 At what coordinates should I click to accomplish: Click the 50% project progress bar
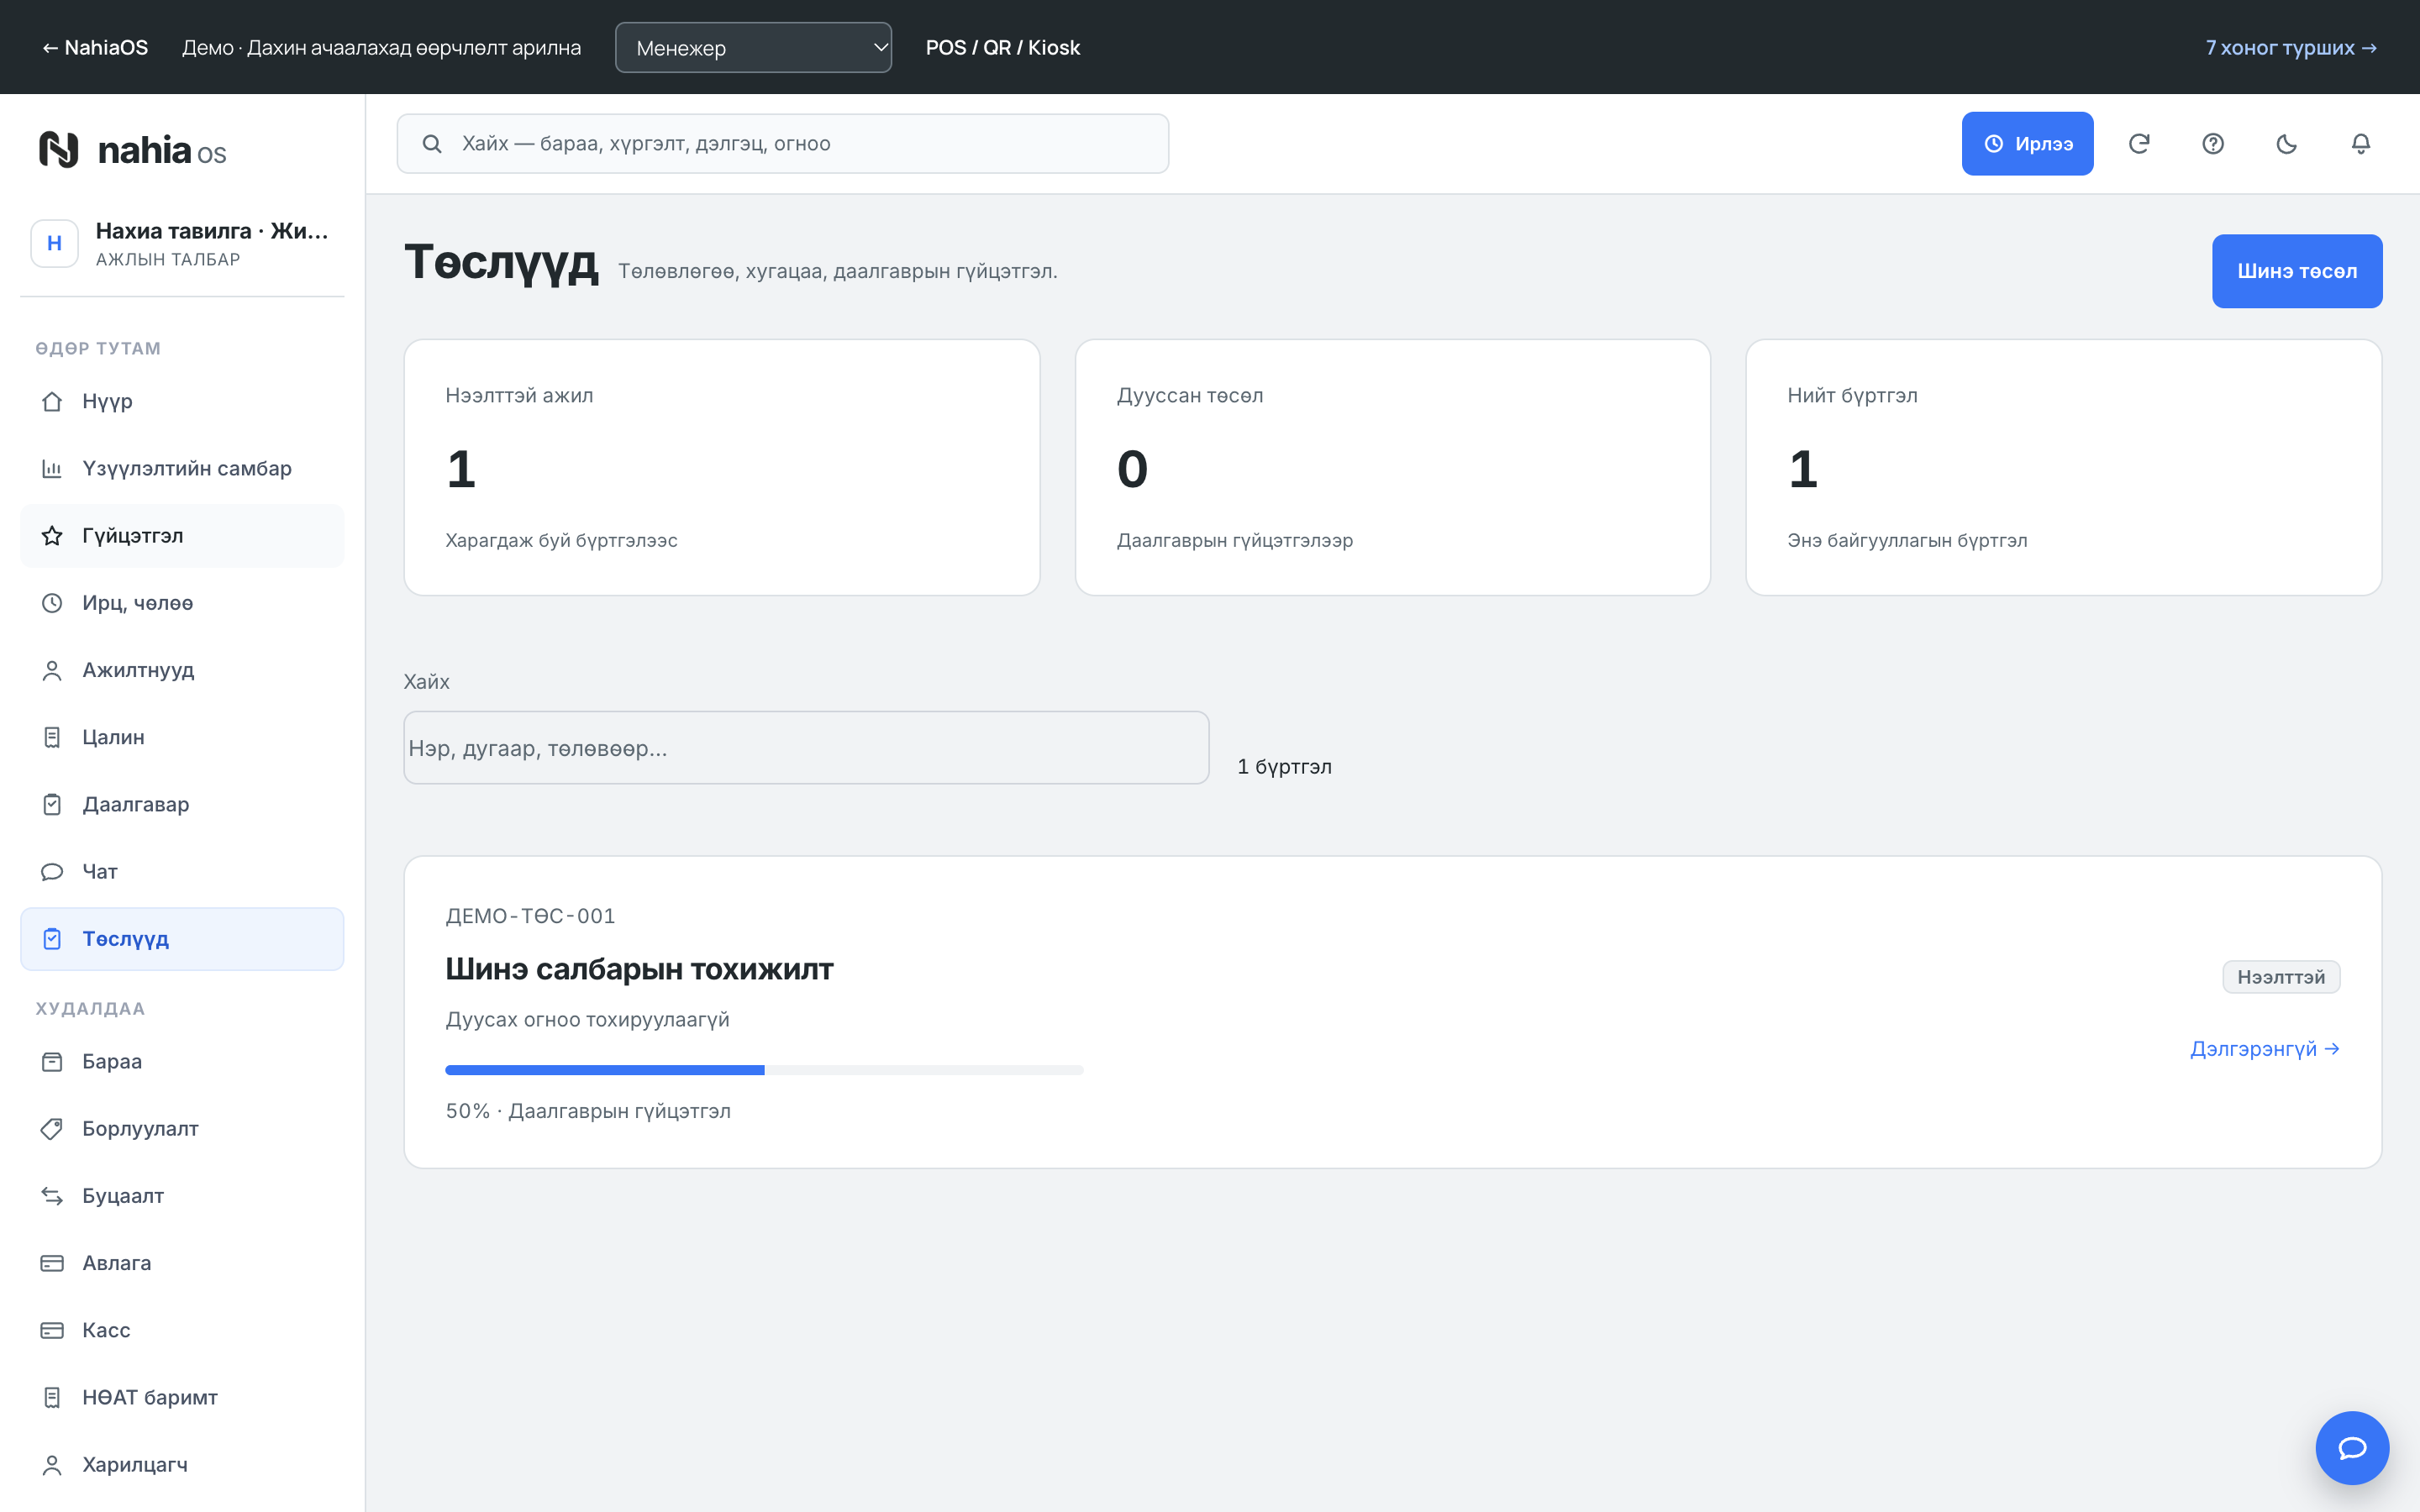(x=764, y=1070)
